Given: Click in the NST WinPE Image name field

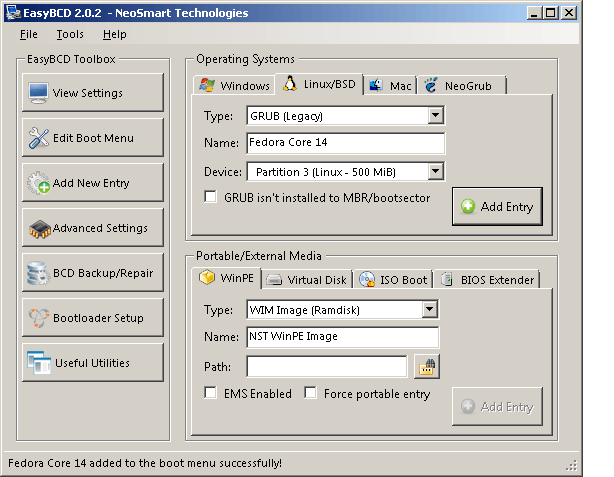Looking at the screenshot, I should tap(343, 337).
